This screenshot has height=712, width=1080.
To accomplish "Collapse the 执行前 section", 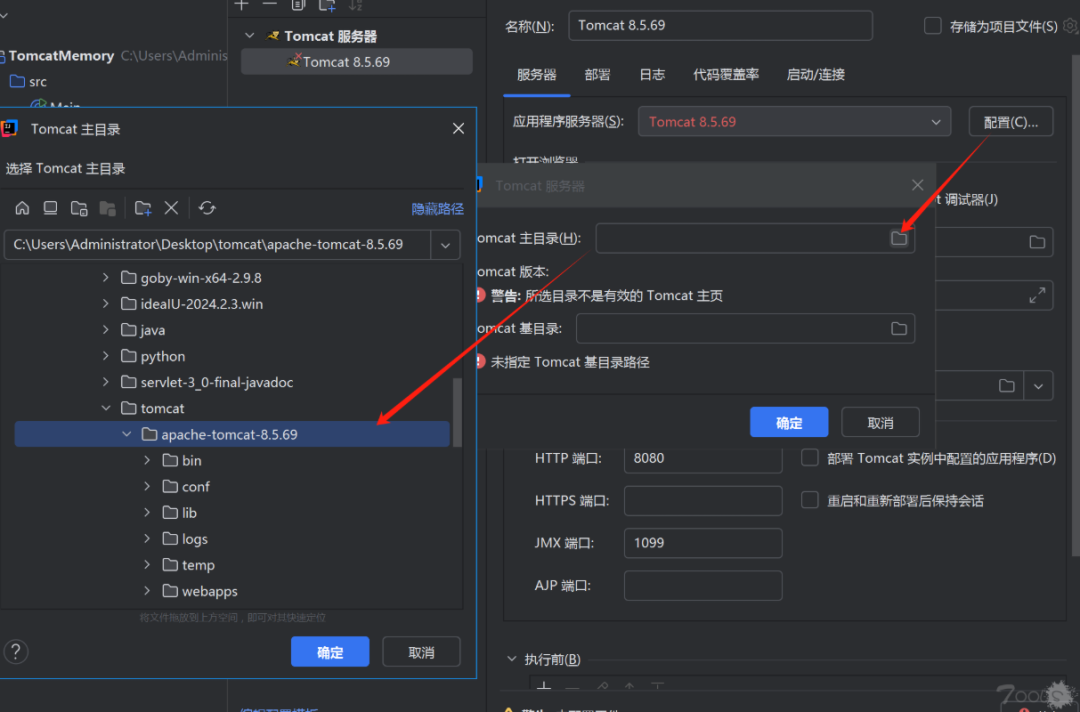I will [x=512, y=660].
